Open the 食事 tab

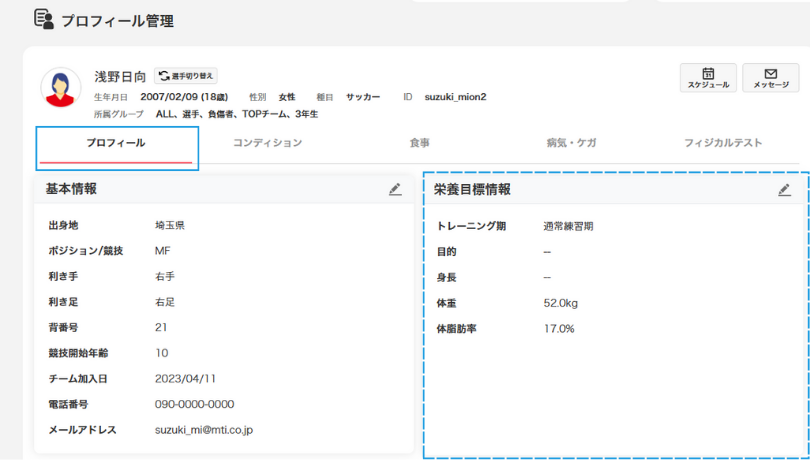[x=419, y=143]
